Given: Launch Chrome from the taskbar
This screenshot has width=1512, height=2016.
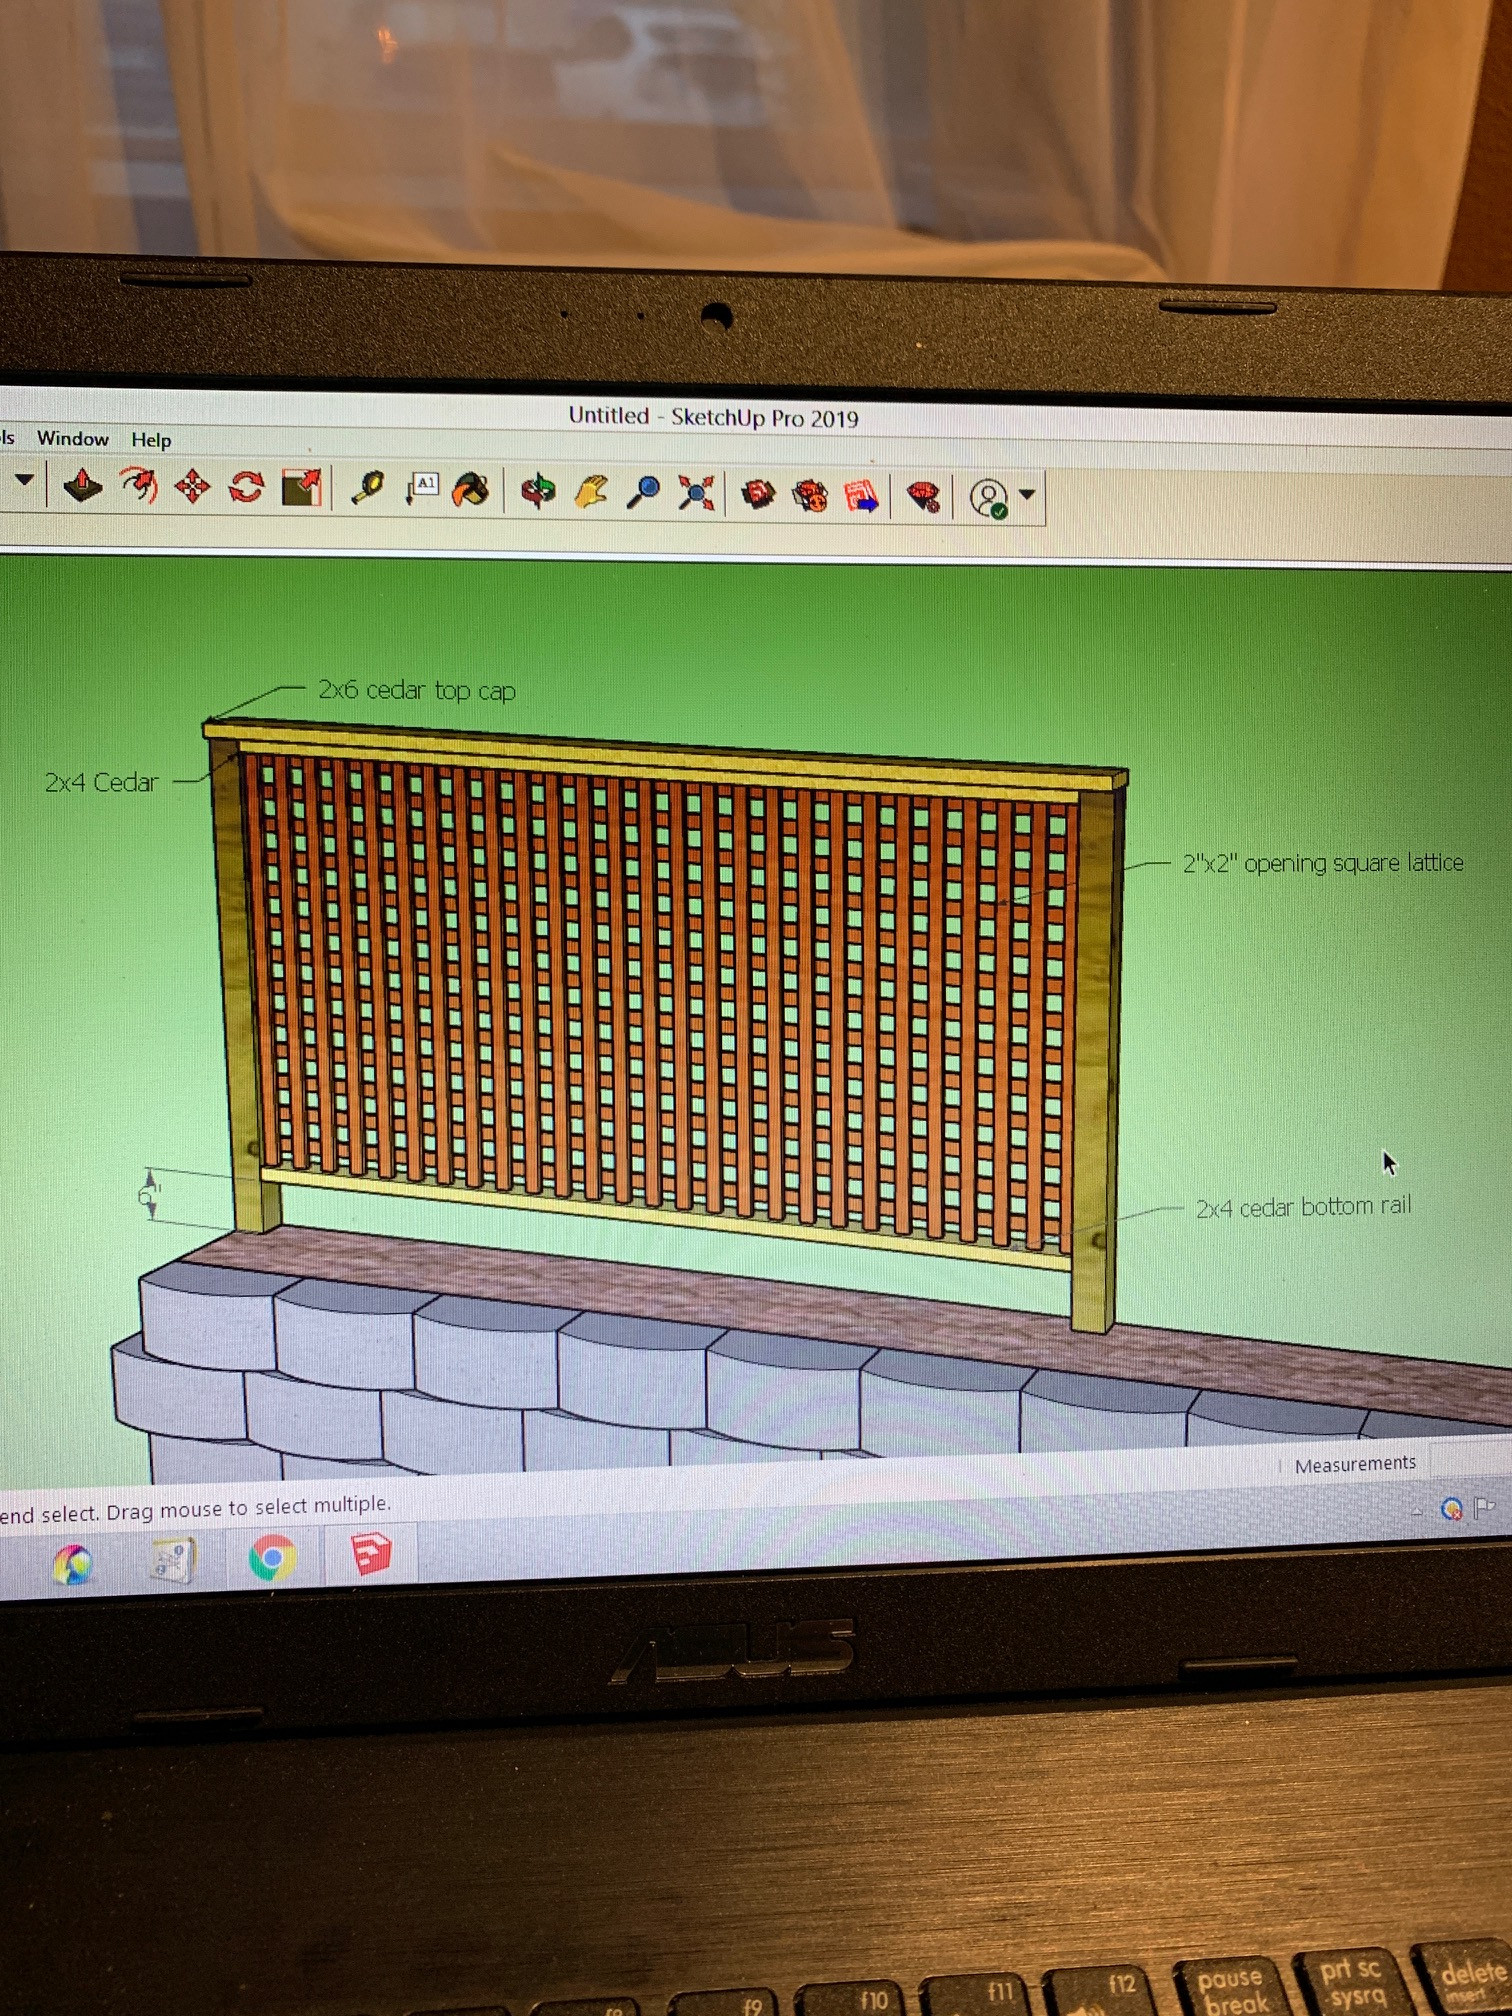Looking at the screenshot, I should pyautogui.click(x=272, y=1559).
